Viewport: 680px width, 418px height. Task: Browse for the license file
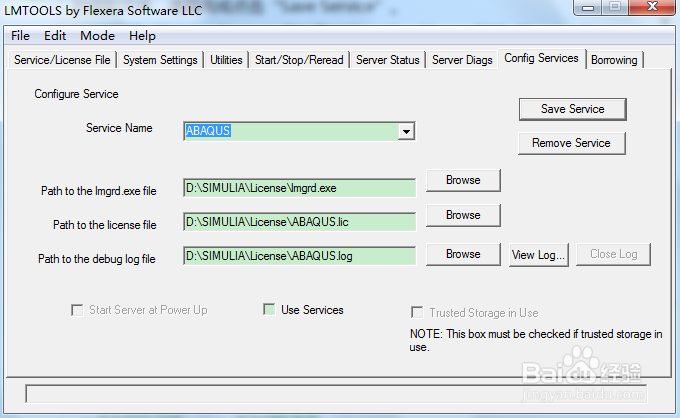[x=463, y=215]
